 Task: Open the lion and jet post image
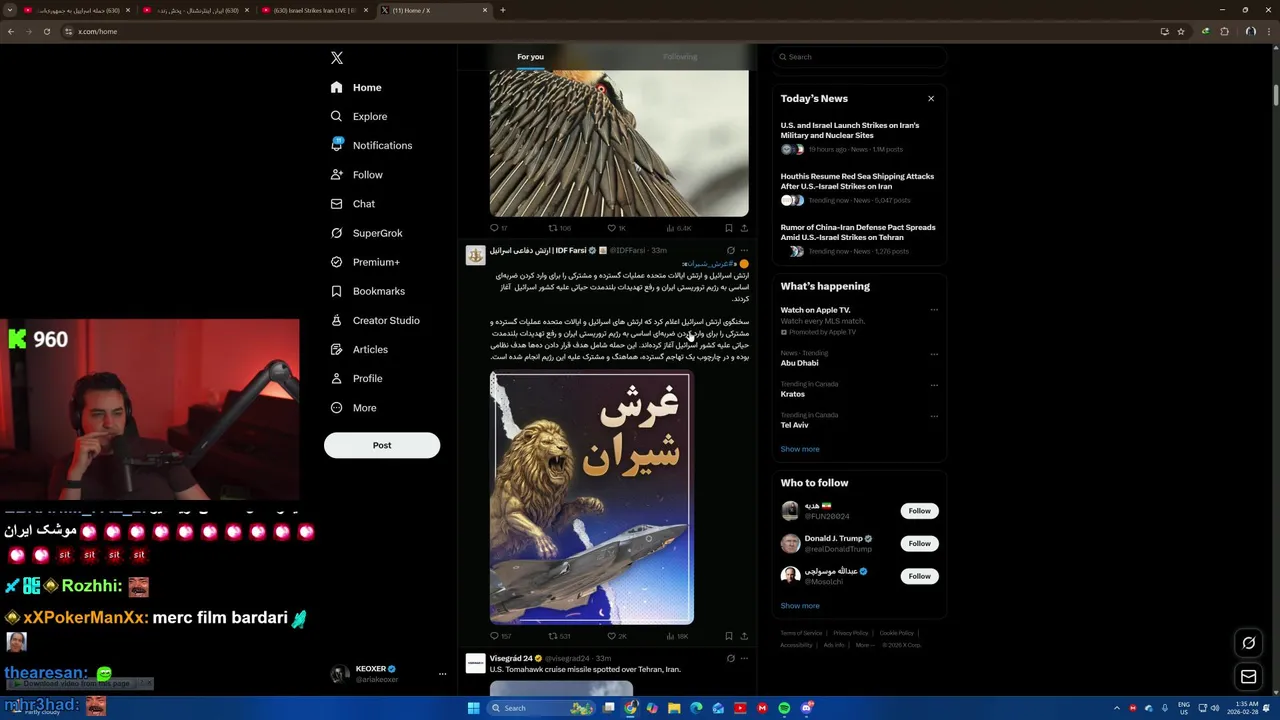point(591,498)
